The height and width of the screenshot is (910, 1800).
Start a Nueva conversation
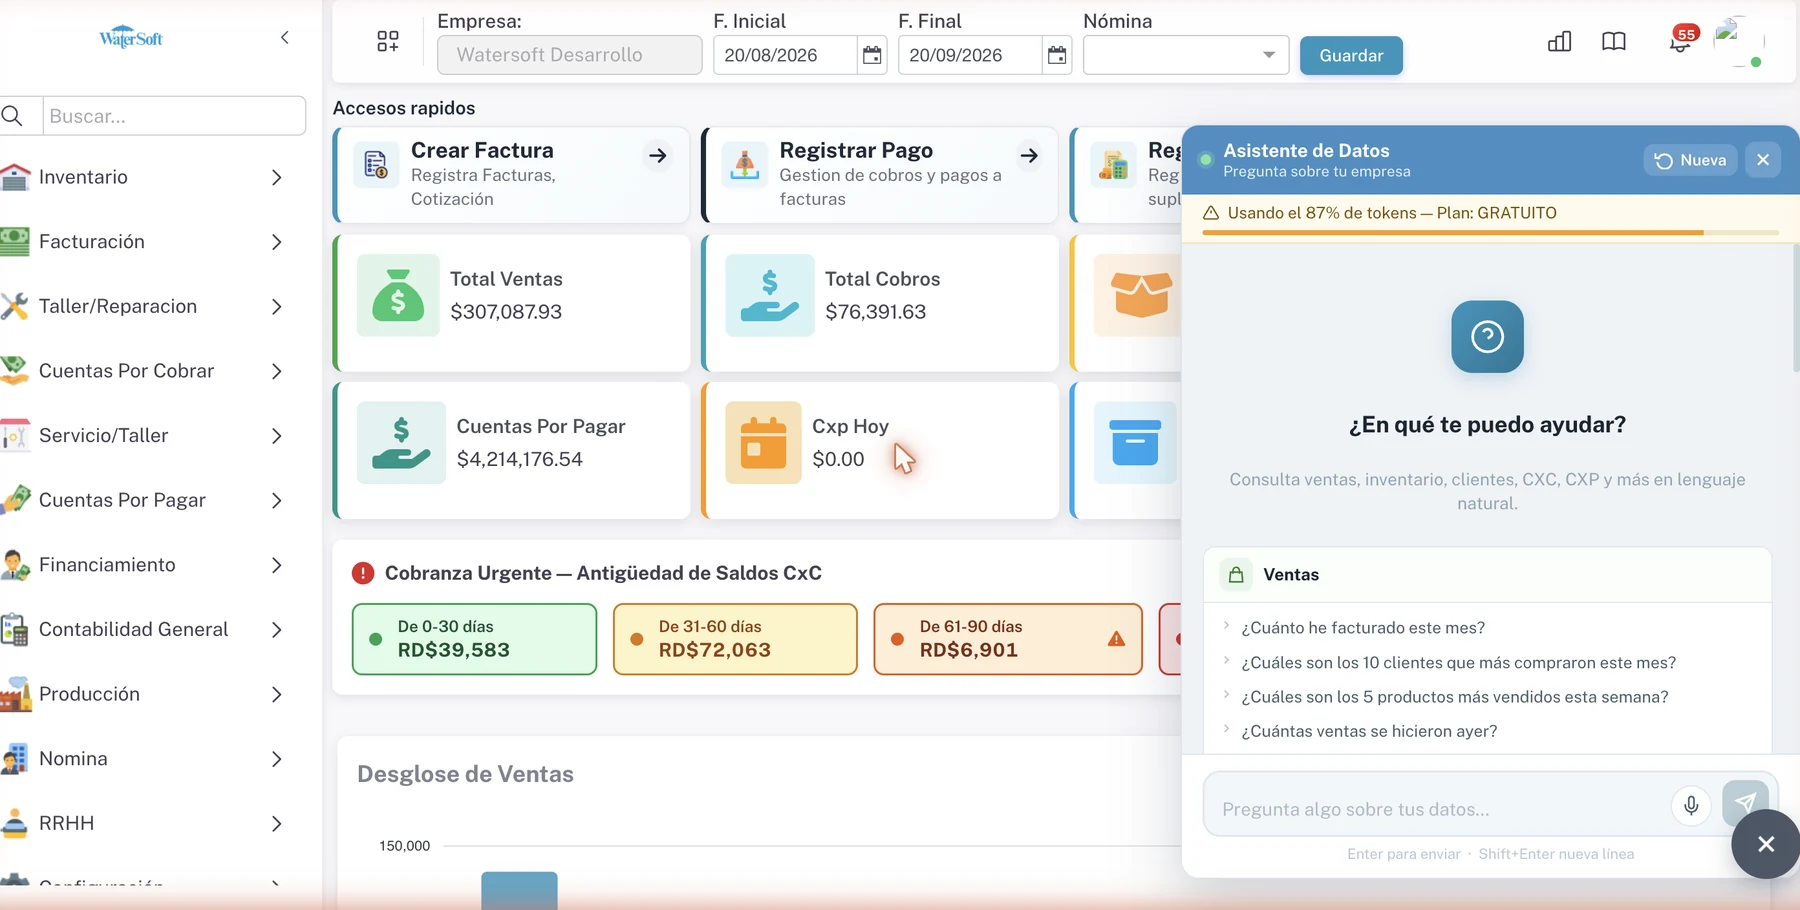[x=1690, y=160]
